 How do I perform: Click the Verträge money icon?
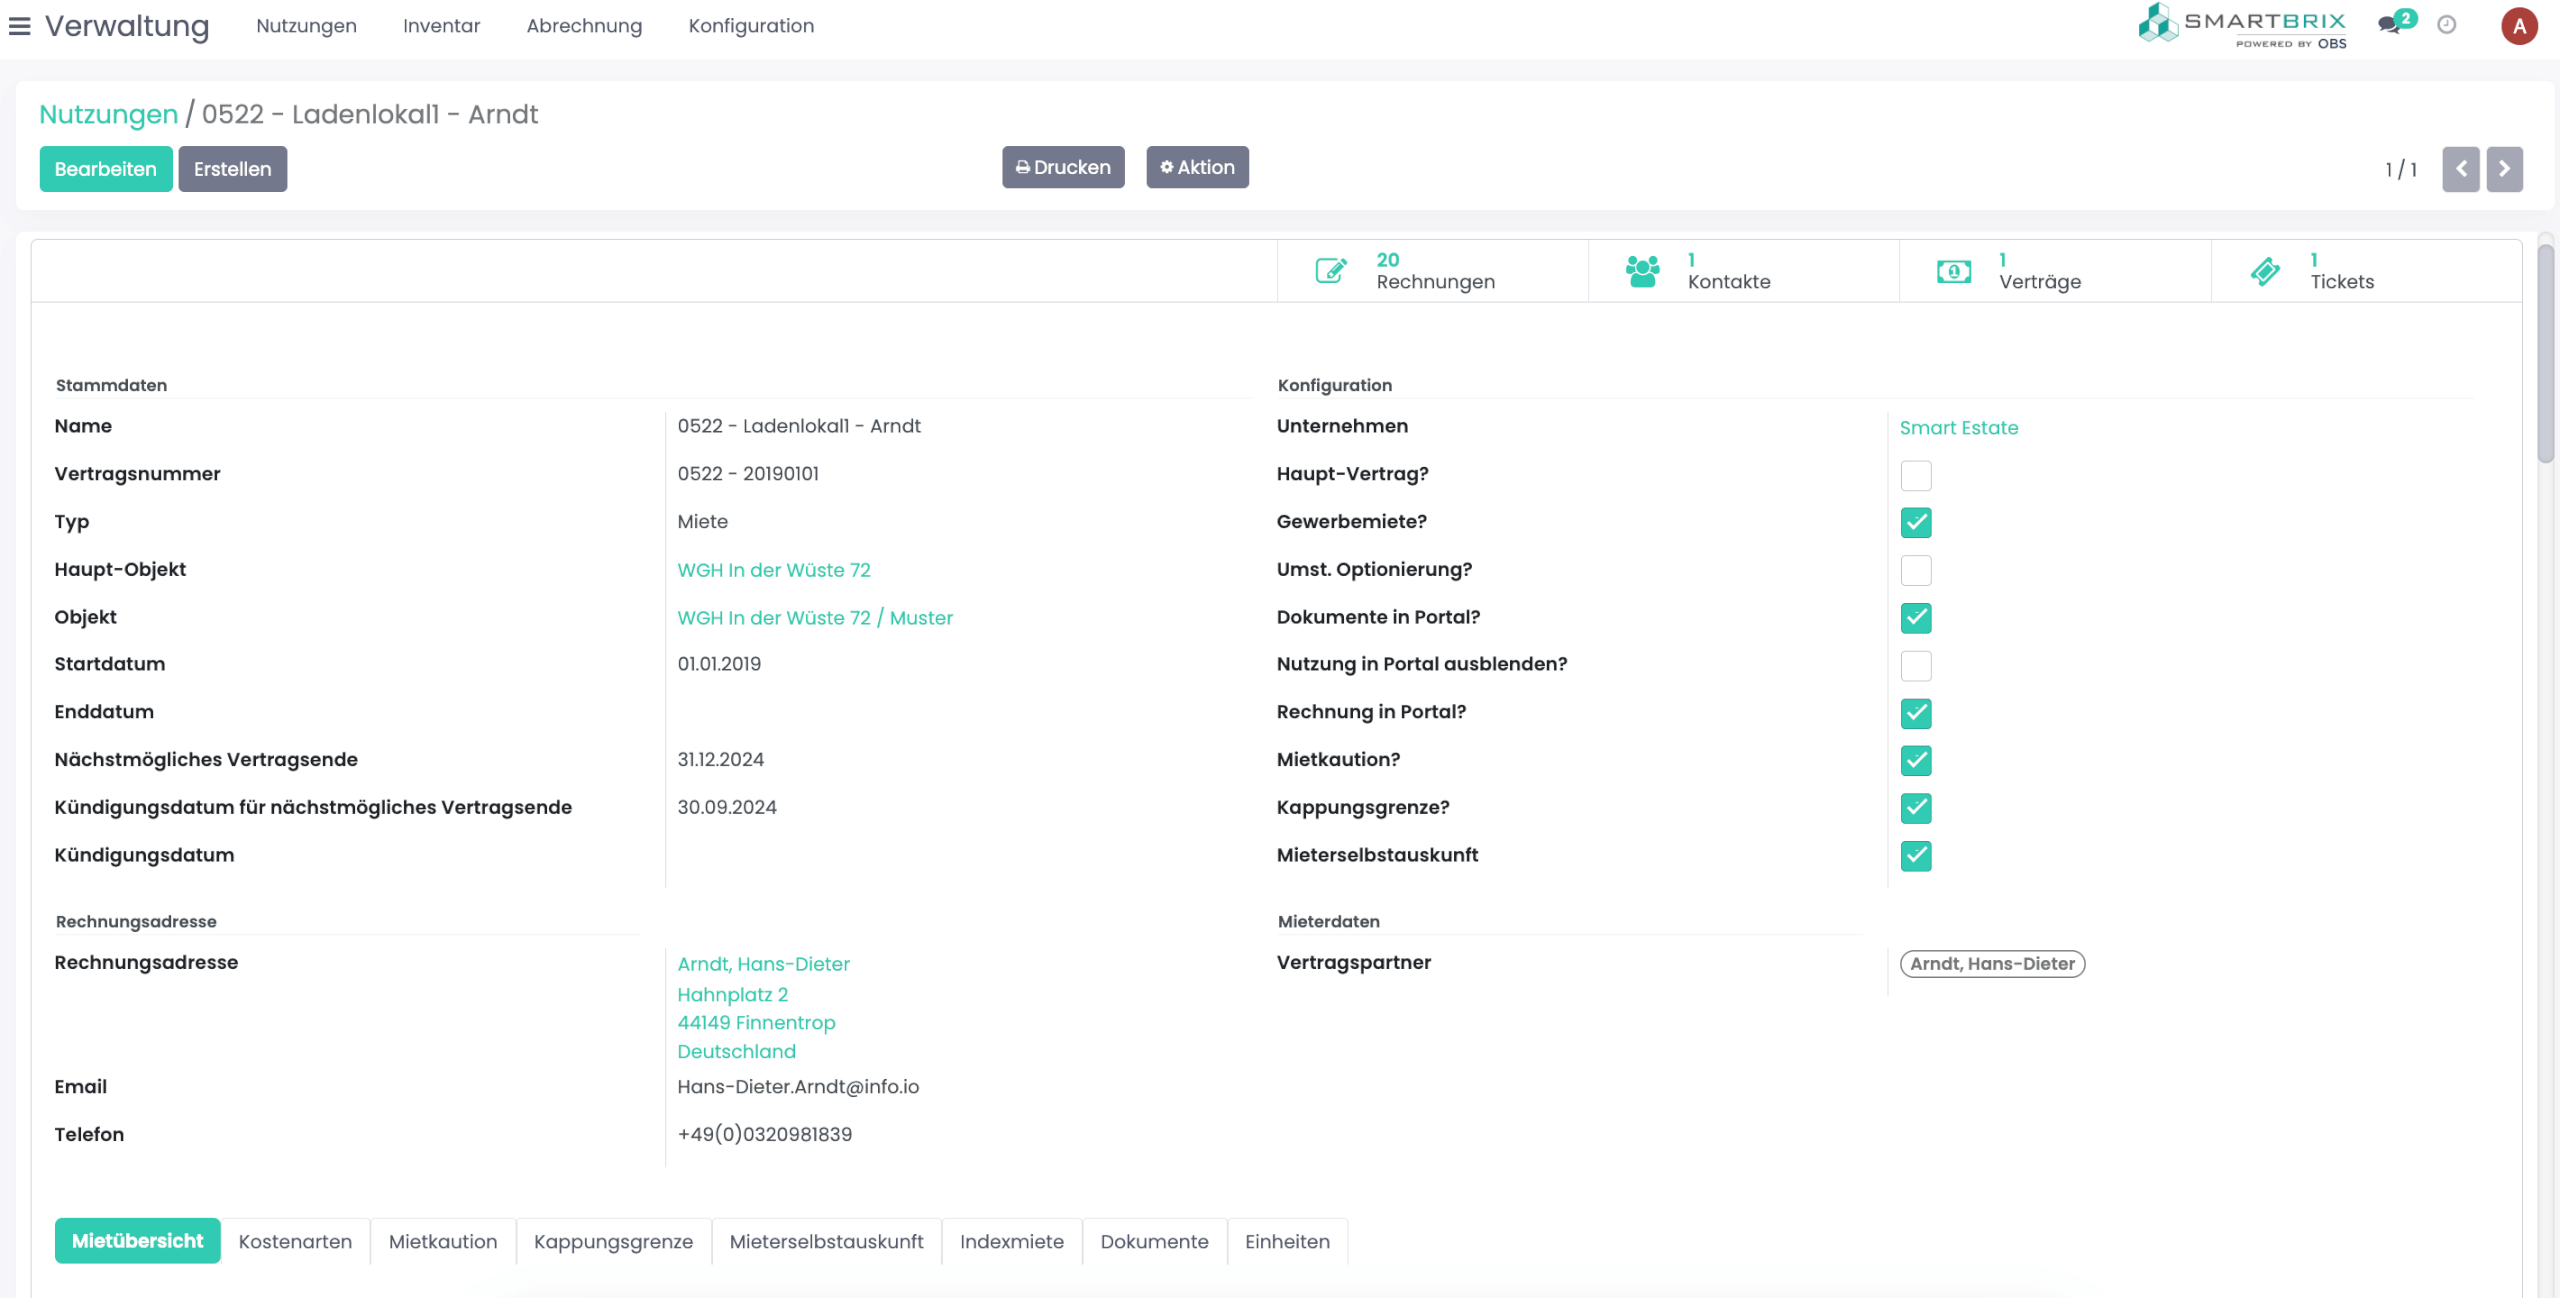pos(1953,271)
